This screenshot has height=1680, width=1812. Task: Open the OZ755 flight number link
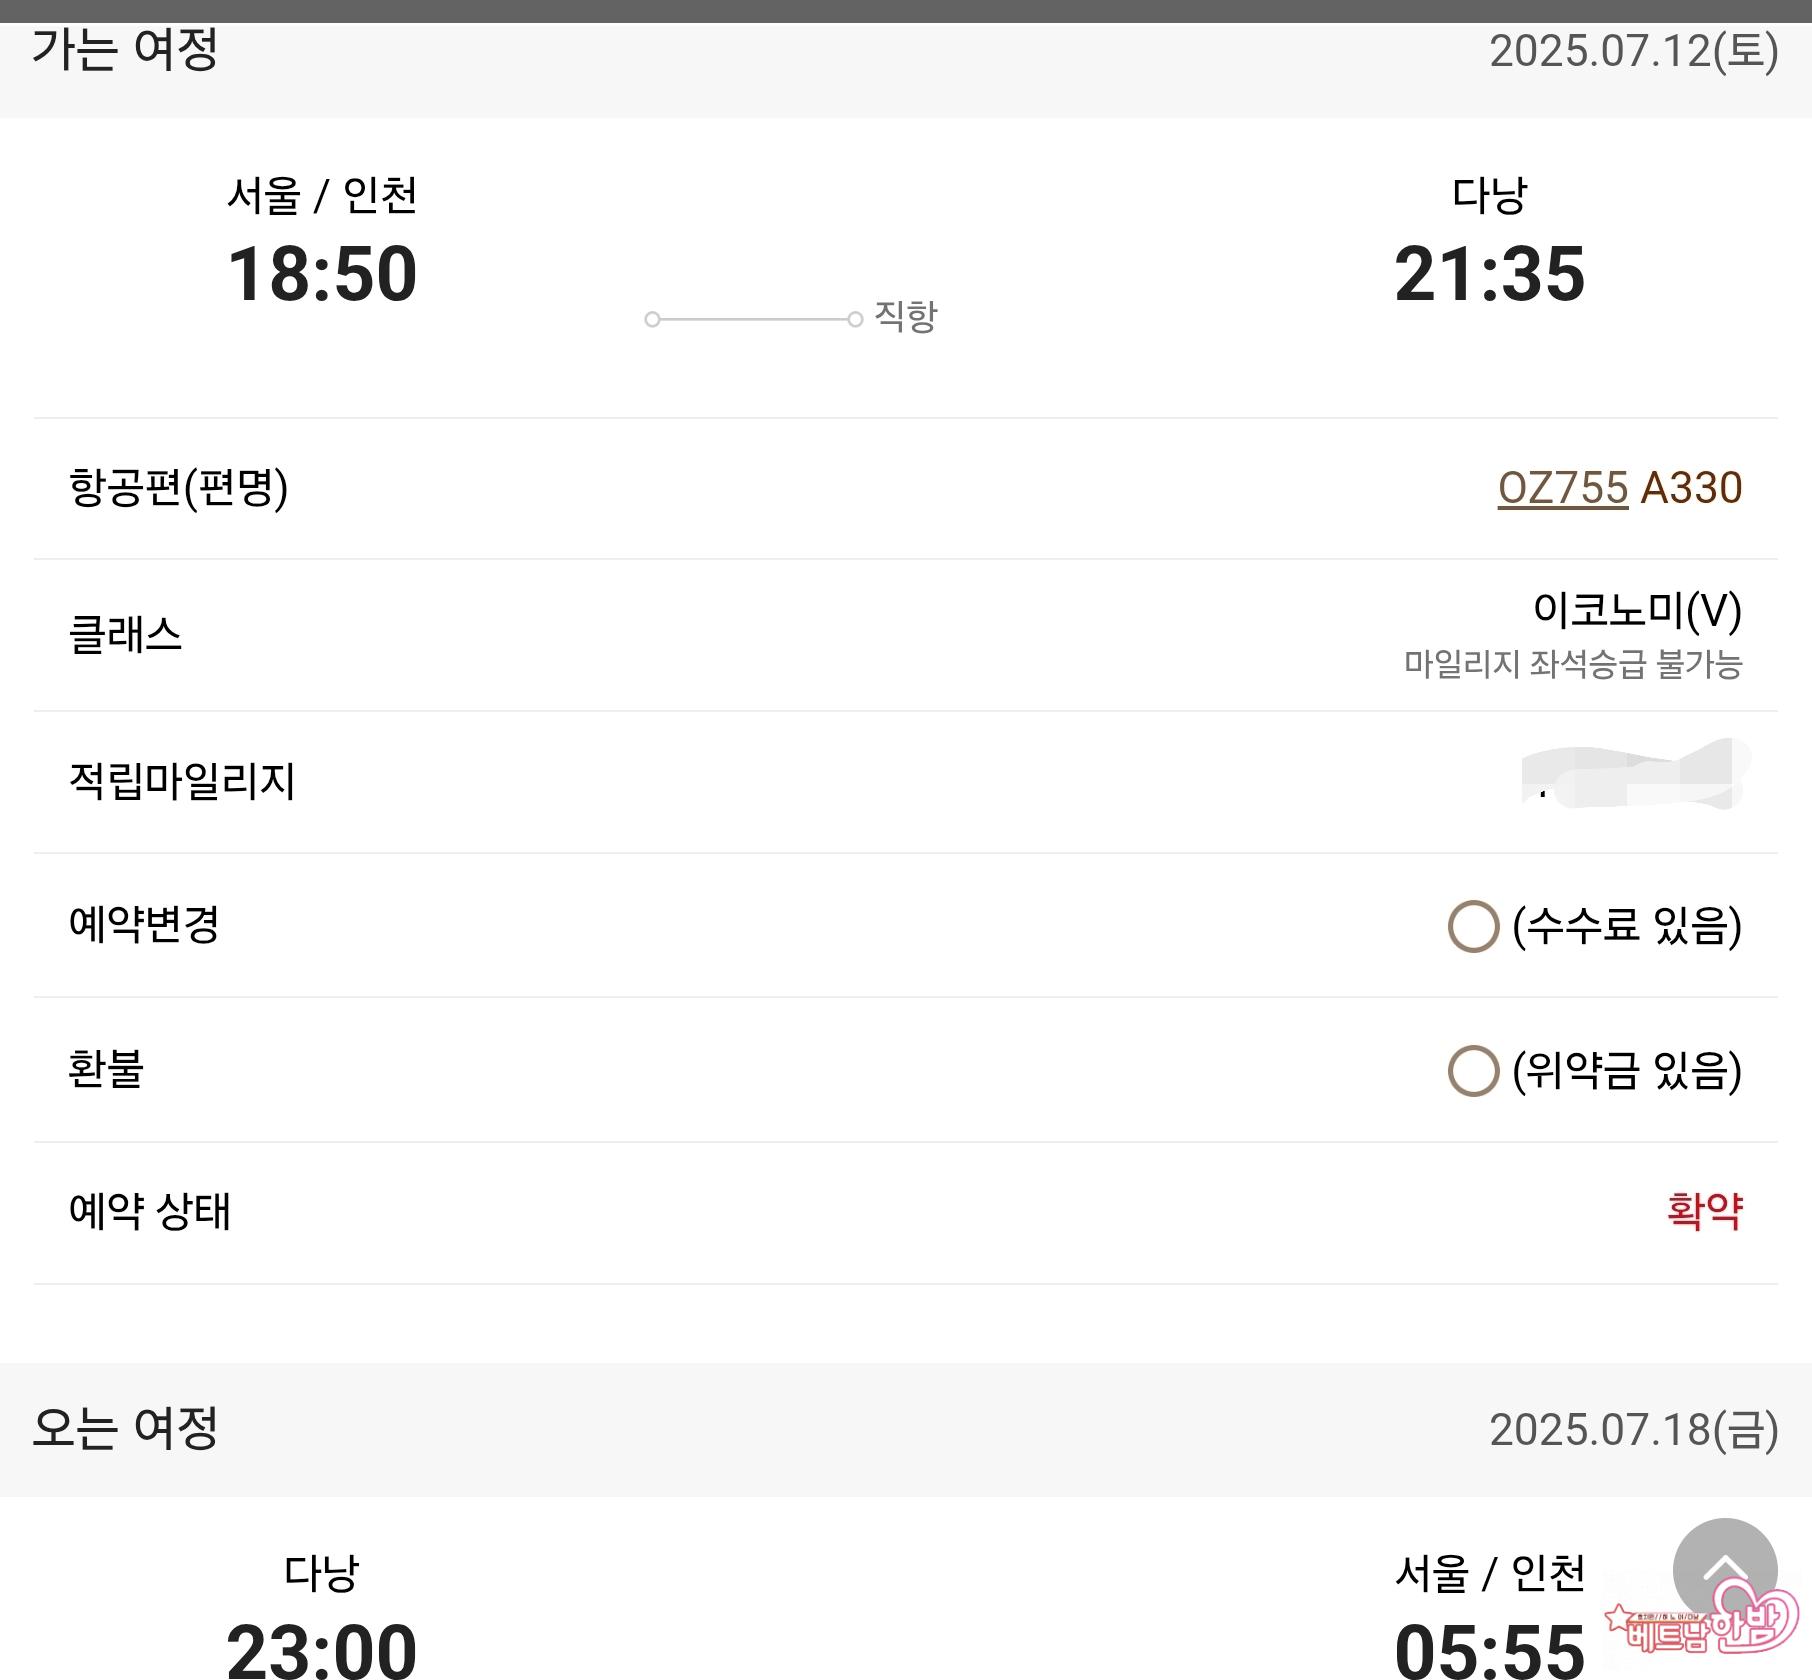pos(1562,488)
